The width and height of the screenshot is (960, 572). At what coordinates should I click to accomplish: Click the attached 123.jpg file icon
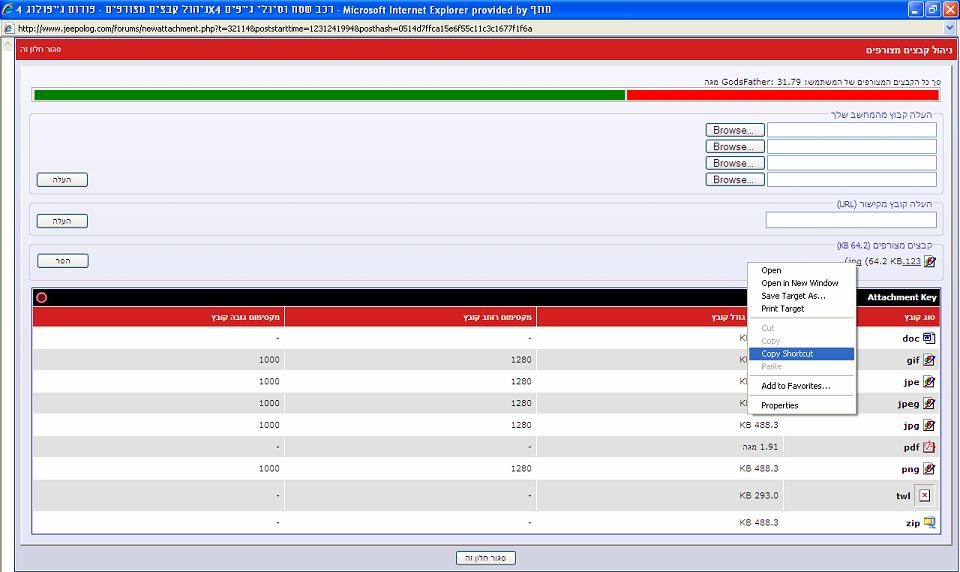[x=930, y=261]
